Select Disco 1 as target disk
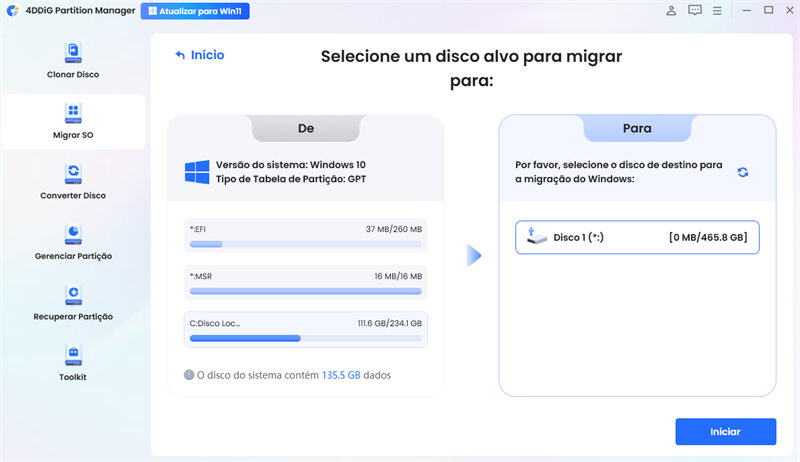Viewport: 800px width, 462px height. click(x=637, y=237)
